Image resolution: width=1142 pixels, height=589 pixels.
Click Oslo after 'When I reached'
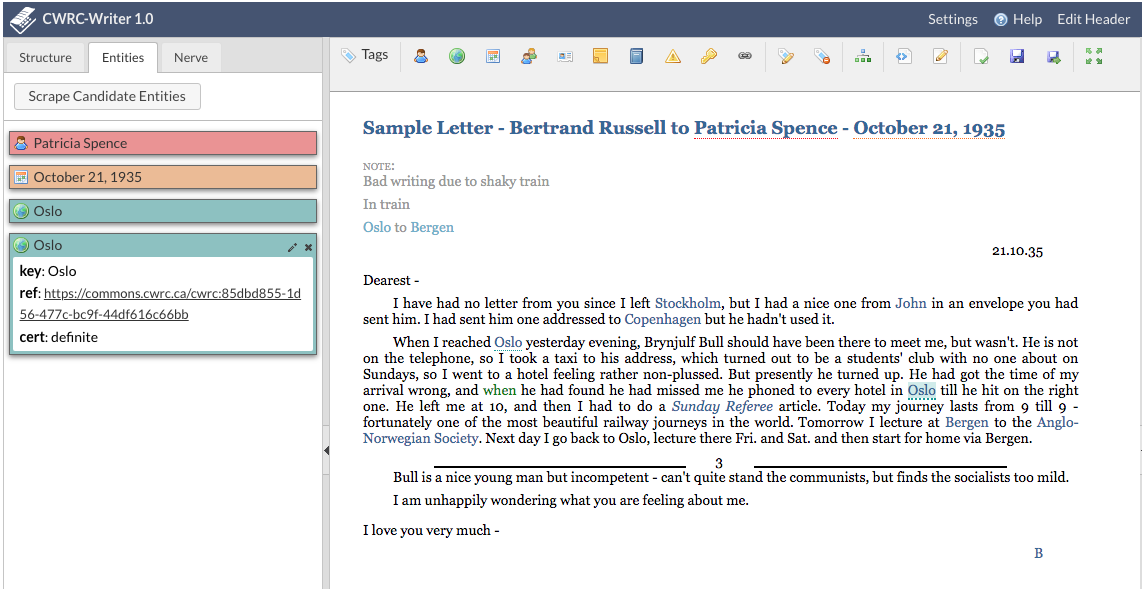click(508, 341)
